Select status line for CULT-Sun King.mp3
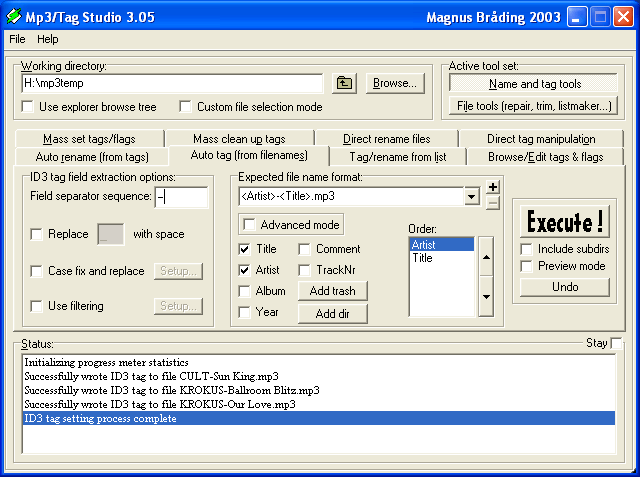The width and height of the screenshot is (640, 477). pos(319,376)
